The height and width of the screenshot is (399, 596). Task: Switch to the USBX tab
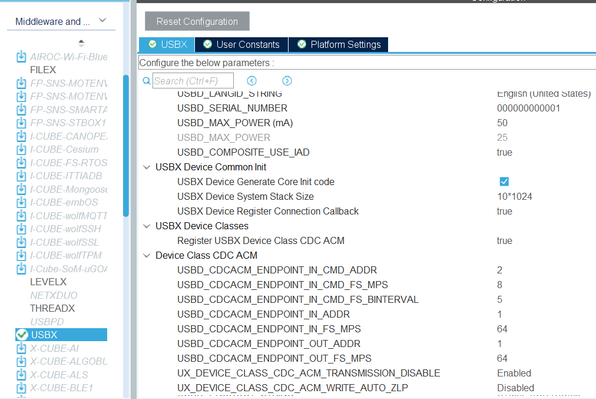point(167,44)
